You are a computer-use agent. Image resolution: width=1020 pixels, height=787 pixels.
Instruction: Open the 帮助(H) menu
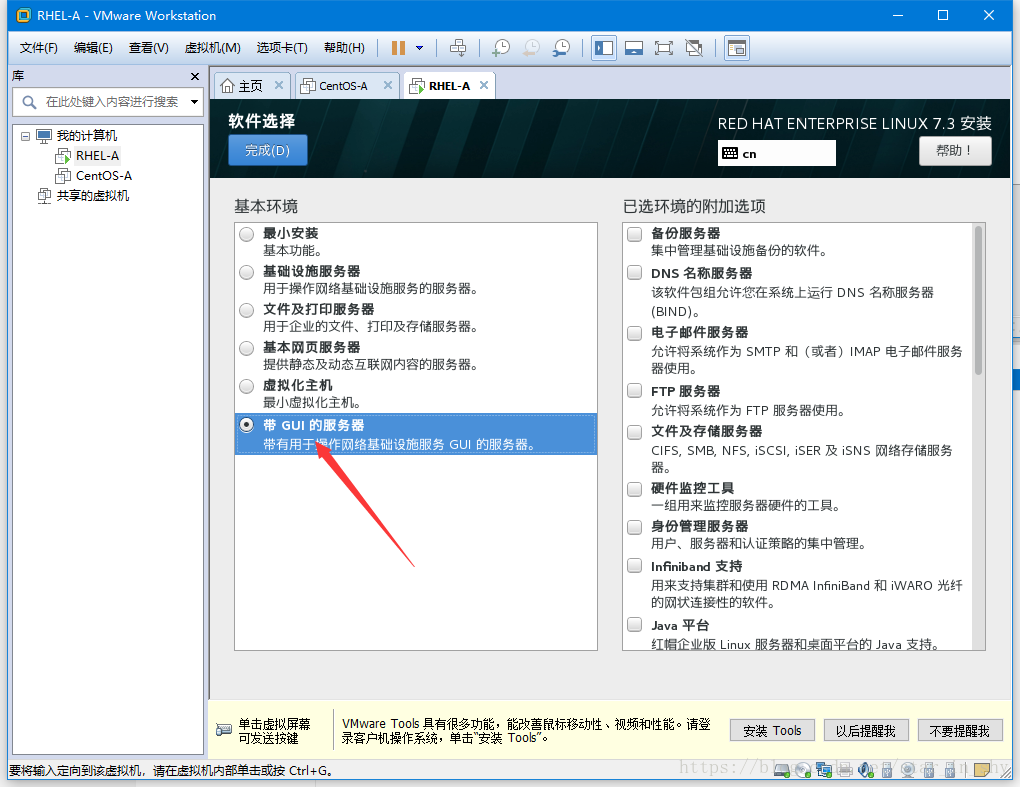344,48
